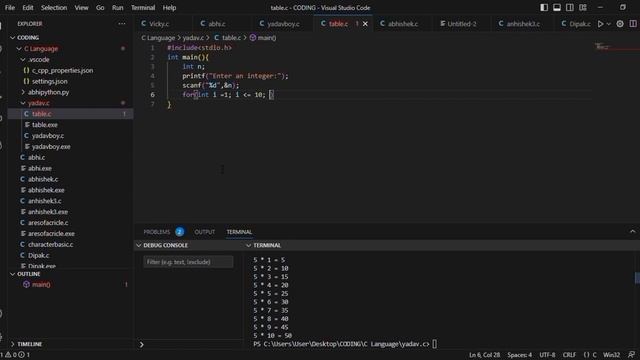Image resolution: width=640 pixels, height=360 pixels.
Task: Switch to Dipak.c editor tab
Action: point(579,24)
